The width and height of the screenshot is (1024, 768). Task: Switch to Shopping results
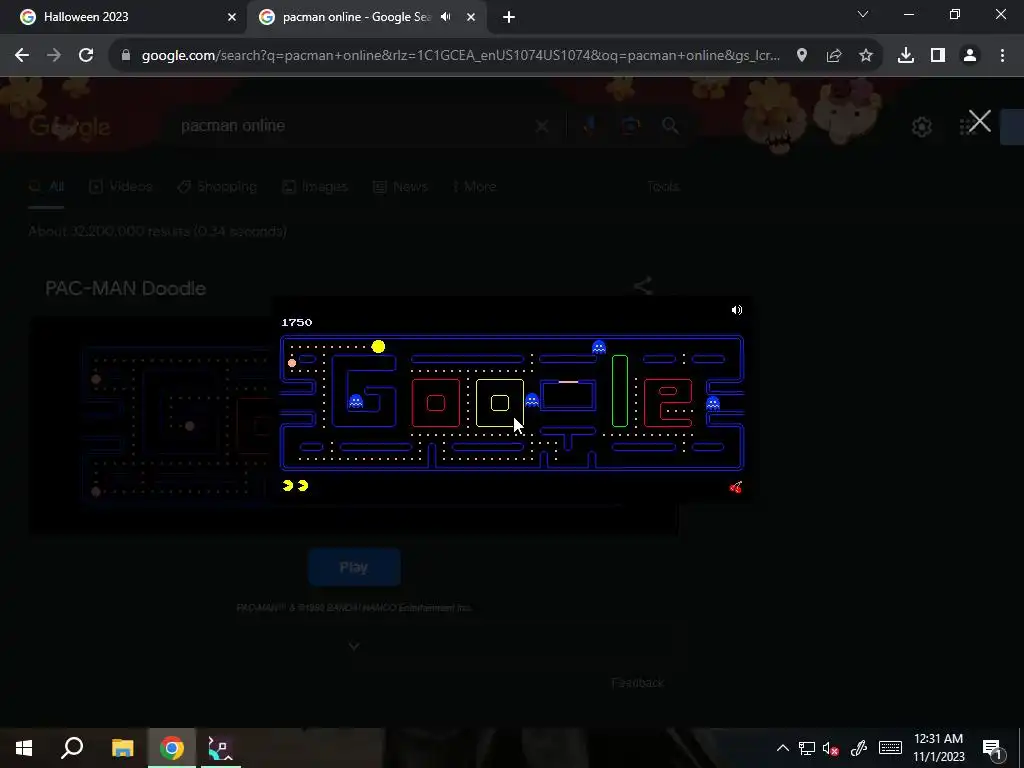coord(217,187)
